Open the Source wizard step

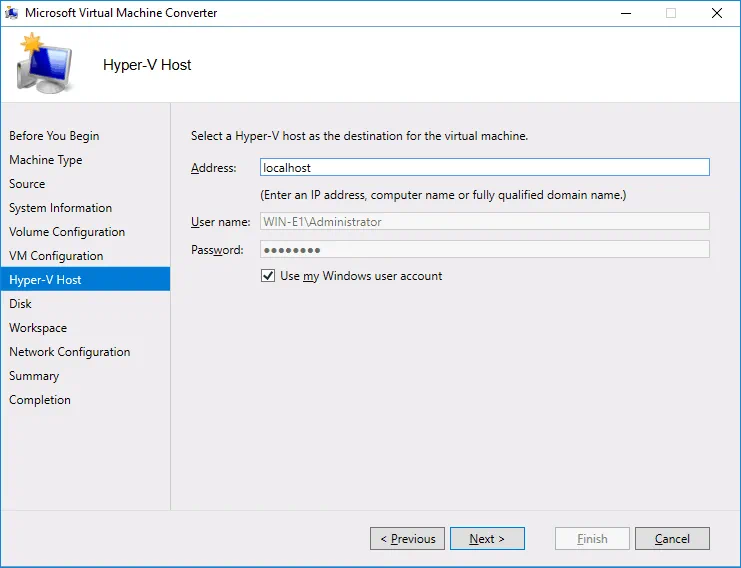coord(27,184)
